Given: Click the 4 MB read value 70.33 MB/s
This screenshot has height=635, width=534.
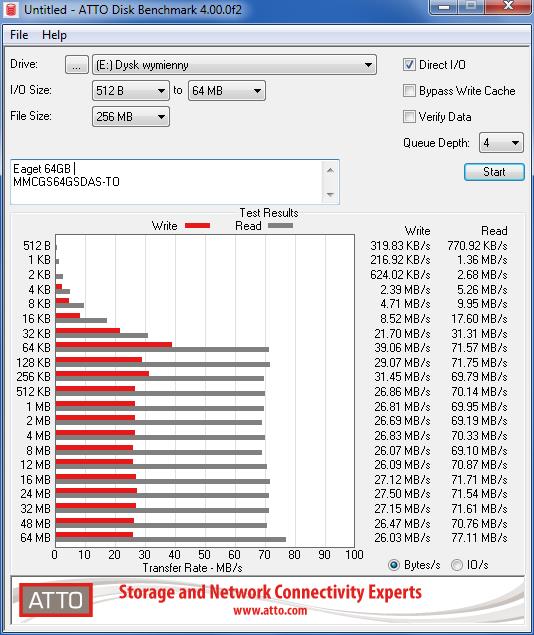Looking at the screenshot, I should [x=479, y=435].
